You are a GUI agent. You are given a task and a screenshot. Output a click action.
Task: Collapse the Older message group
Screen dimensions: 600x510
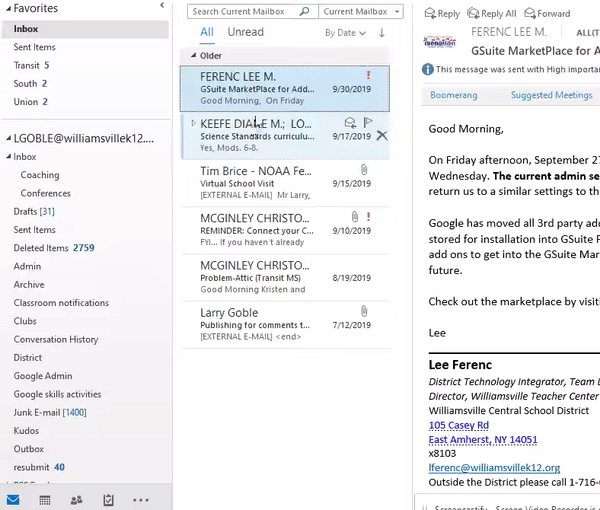click(x=194, y=55)
